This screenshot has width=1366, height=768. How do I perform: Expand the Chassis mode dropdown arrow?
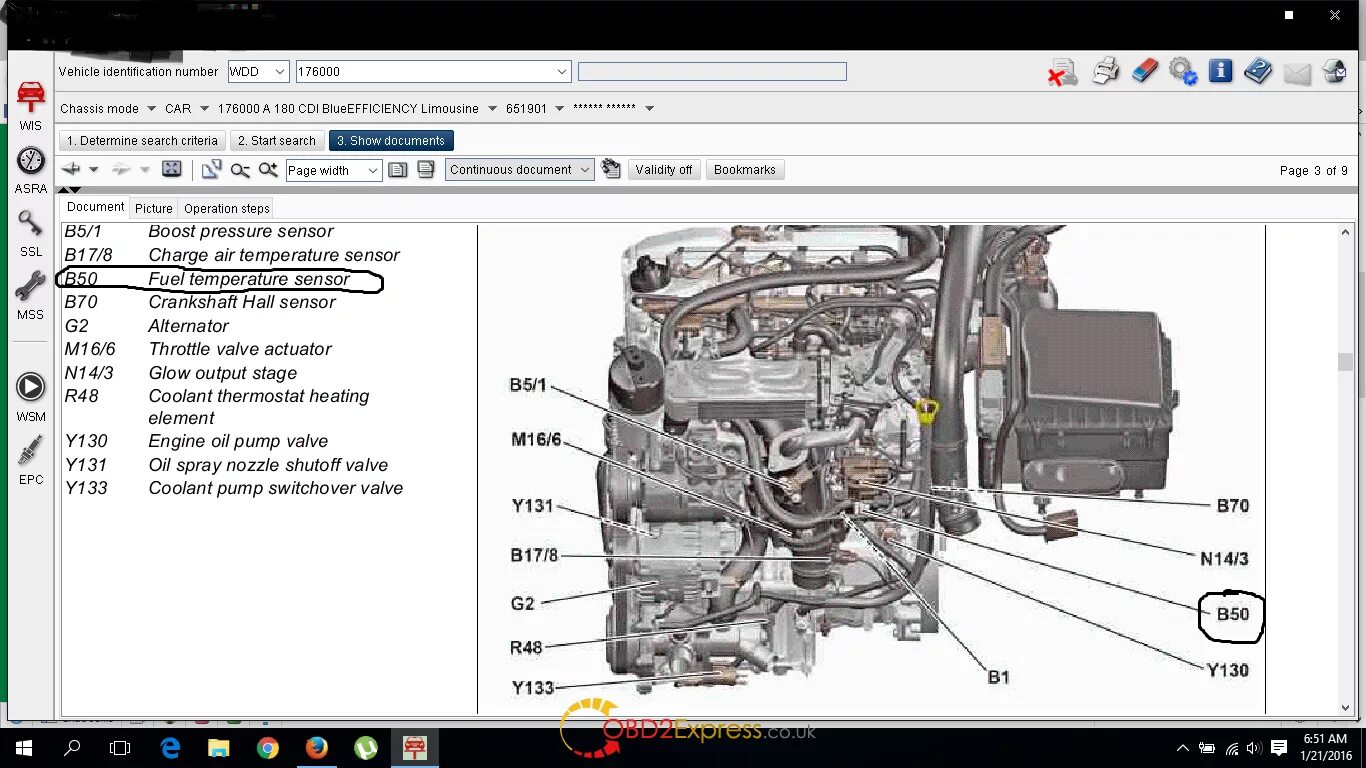[151, 108]
